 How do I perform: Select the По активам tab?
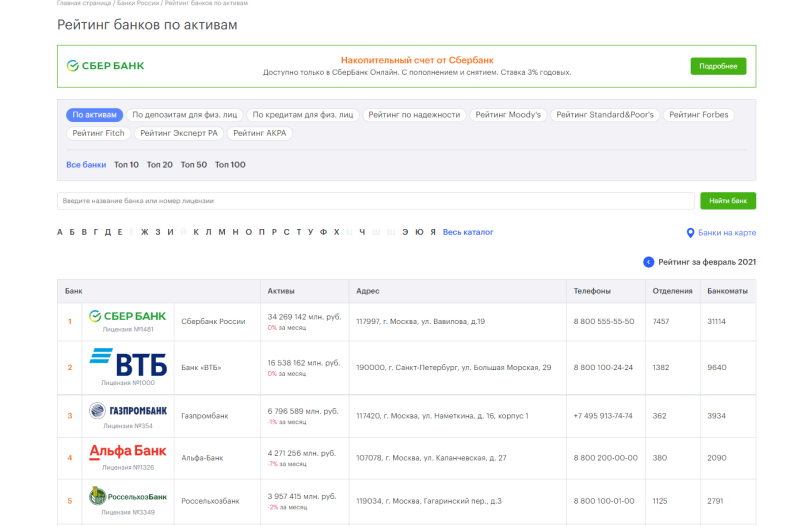(94, 115)
